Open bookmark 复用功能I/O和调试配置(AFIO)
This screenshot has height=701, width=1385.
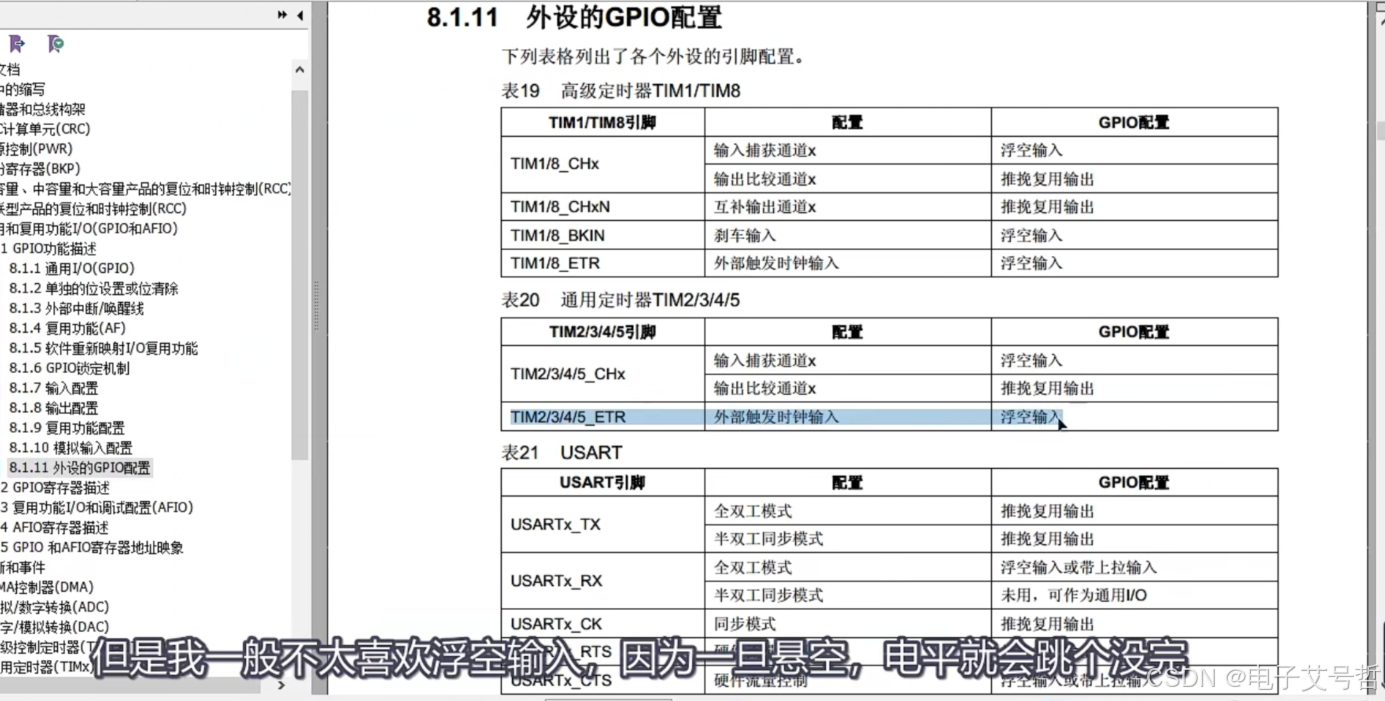[96, 508]
